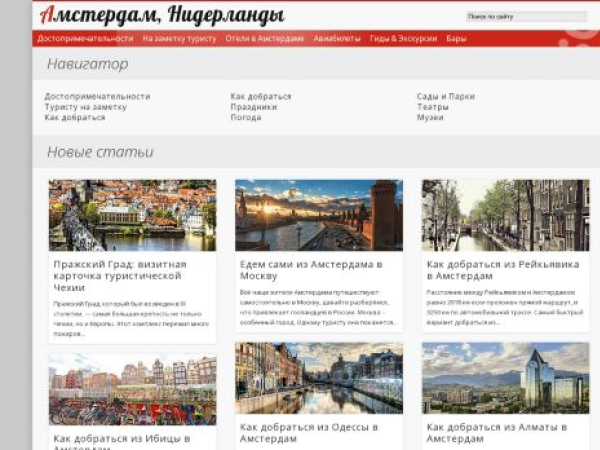Open article Как добраться из Рейкьявика в Амстердам
600x450 pixels.
pyautogui.click(x=503, y=270)
